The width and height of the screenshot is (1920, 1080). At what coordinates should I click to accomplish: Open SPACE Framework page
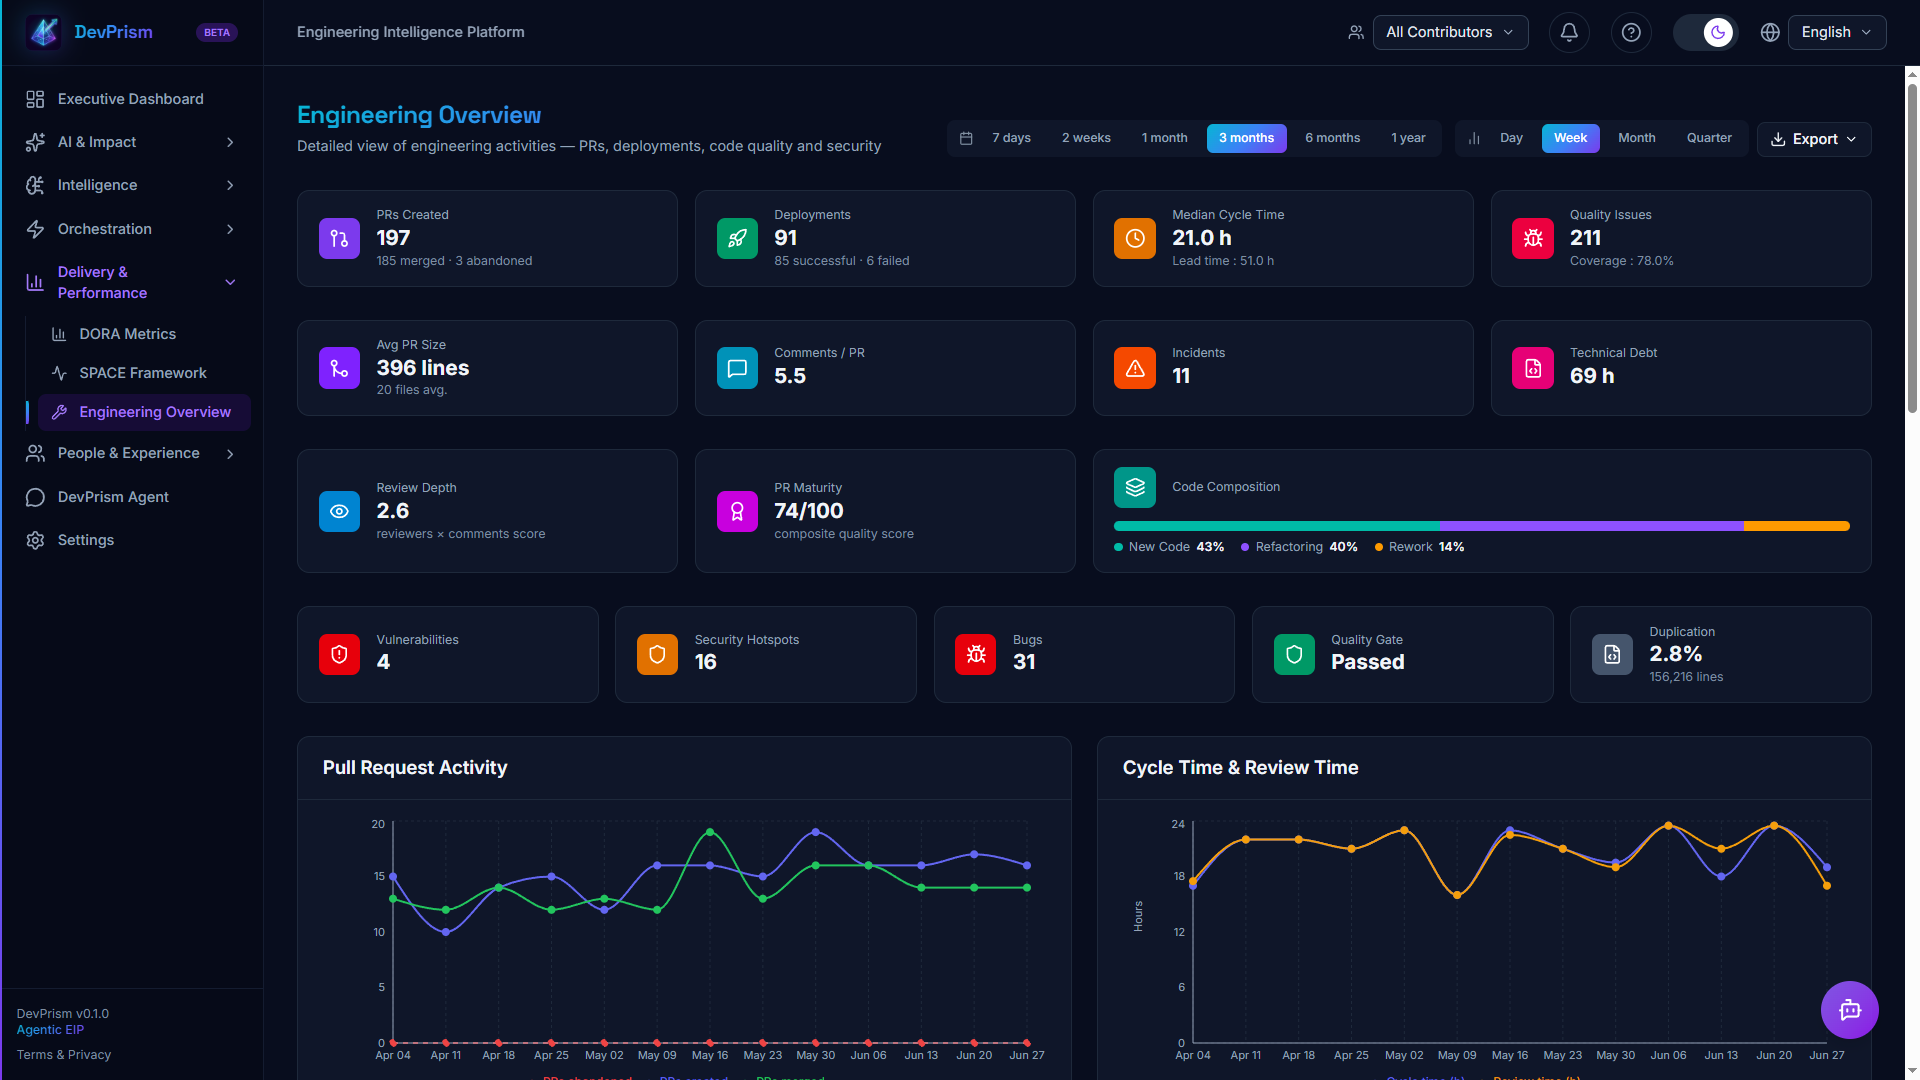144,373
